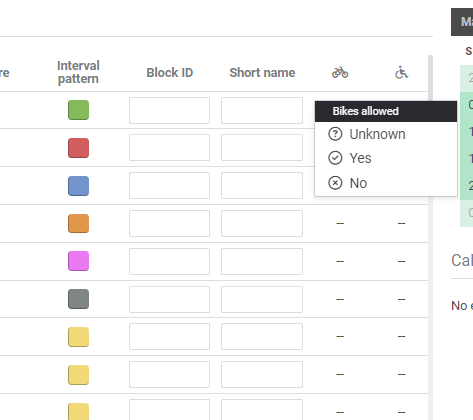Click Block ID field in blue row
This screenshot has height=420, width=473.
pos(169,185)
